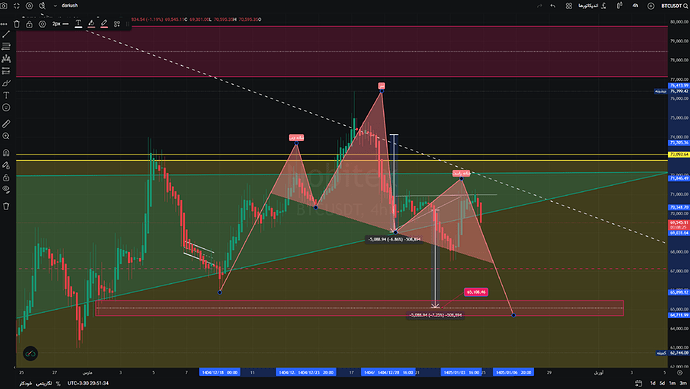The image size is (690, 389).
Task: Select the brush drawing tool
Action: [x=6, y=83]
